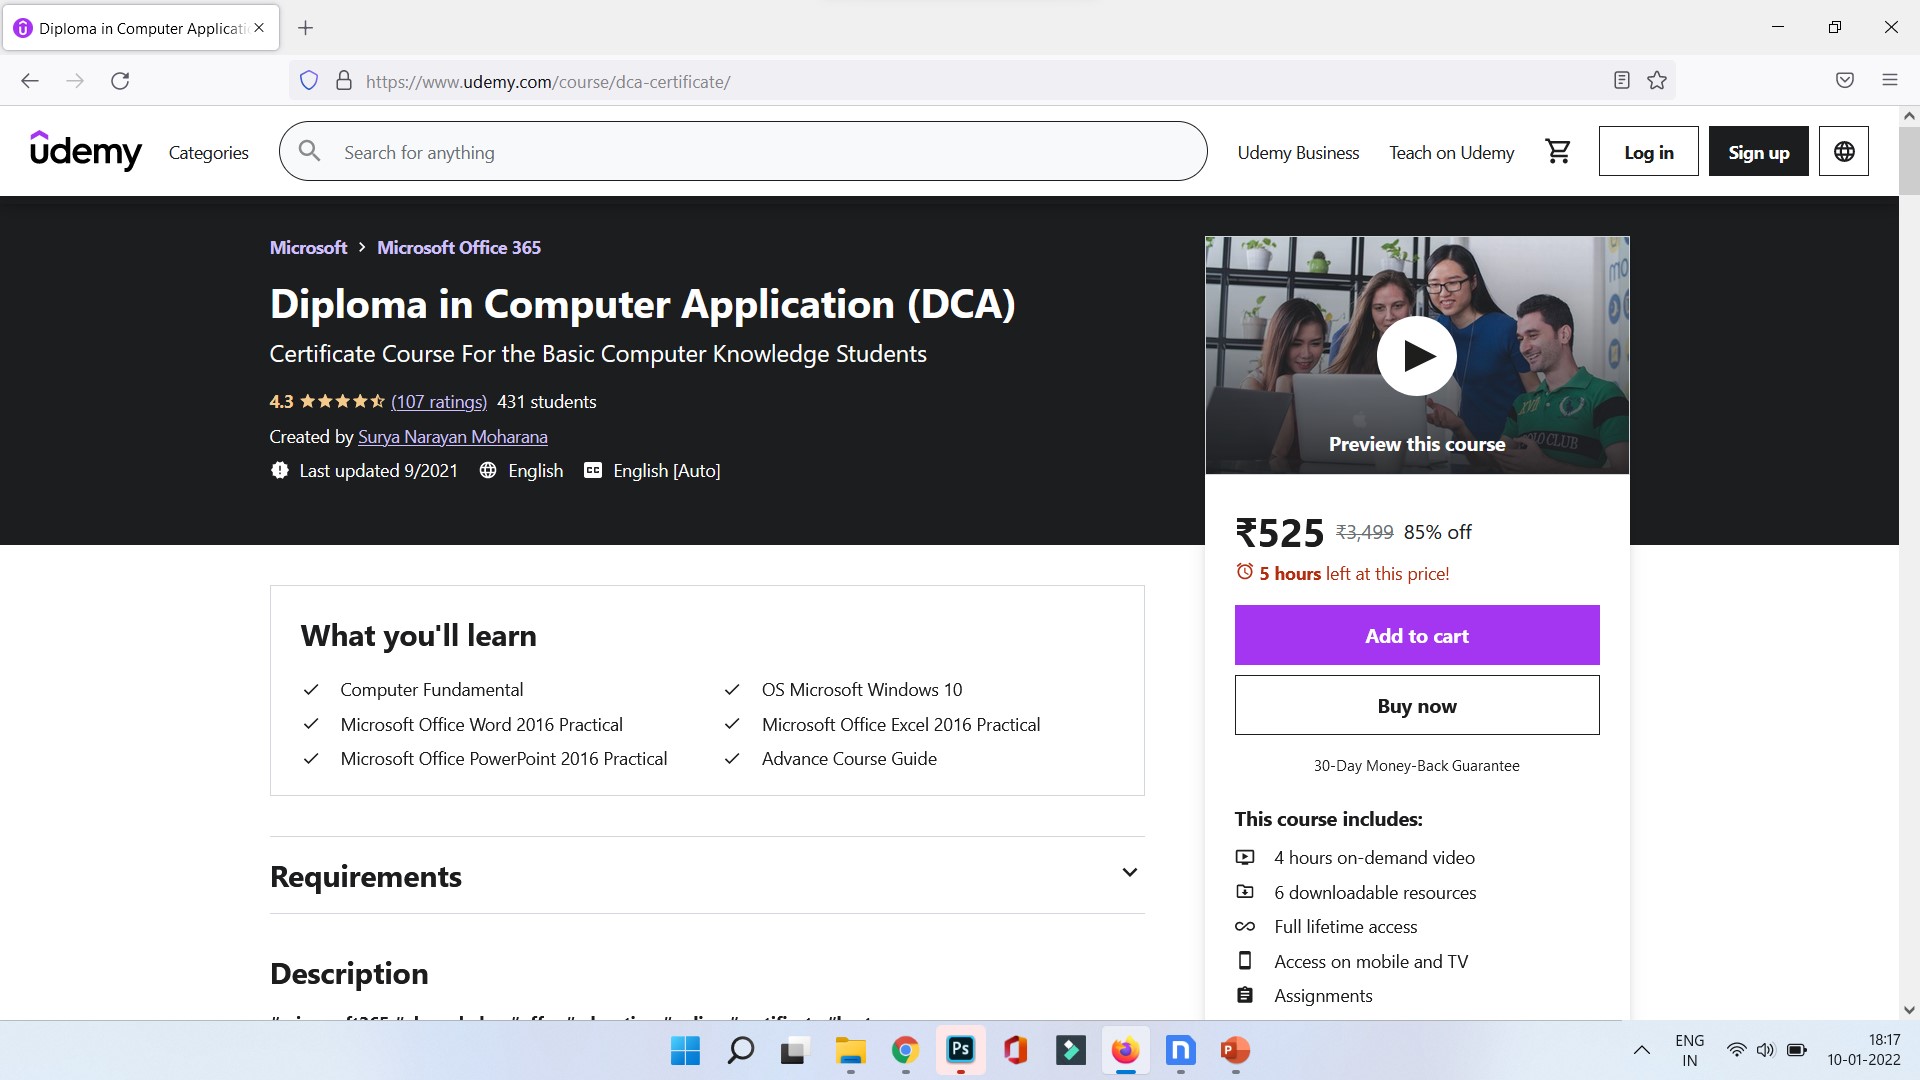The height and width of the screenshot is (1080, 1920).
Task: Click the Buy now button
Action: [x=1416, y=705]
